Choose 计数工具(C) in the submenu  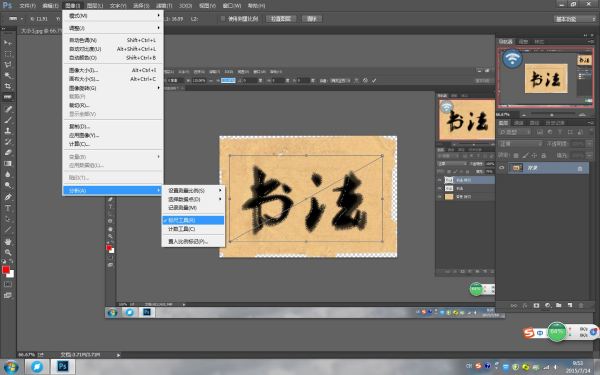click(193, 229)
